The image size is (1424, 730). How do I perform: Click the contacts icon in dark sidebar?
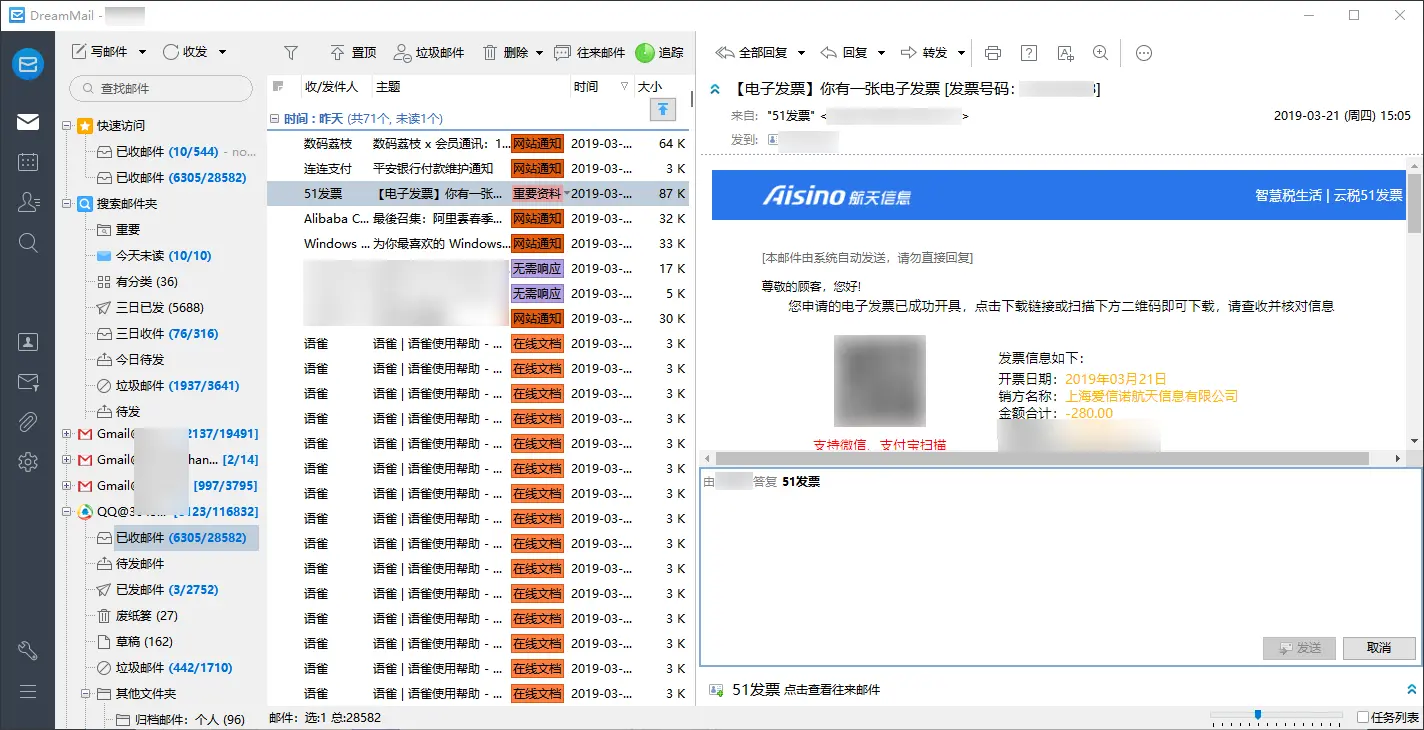[x=27, y=202]
